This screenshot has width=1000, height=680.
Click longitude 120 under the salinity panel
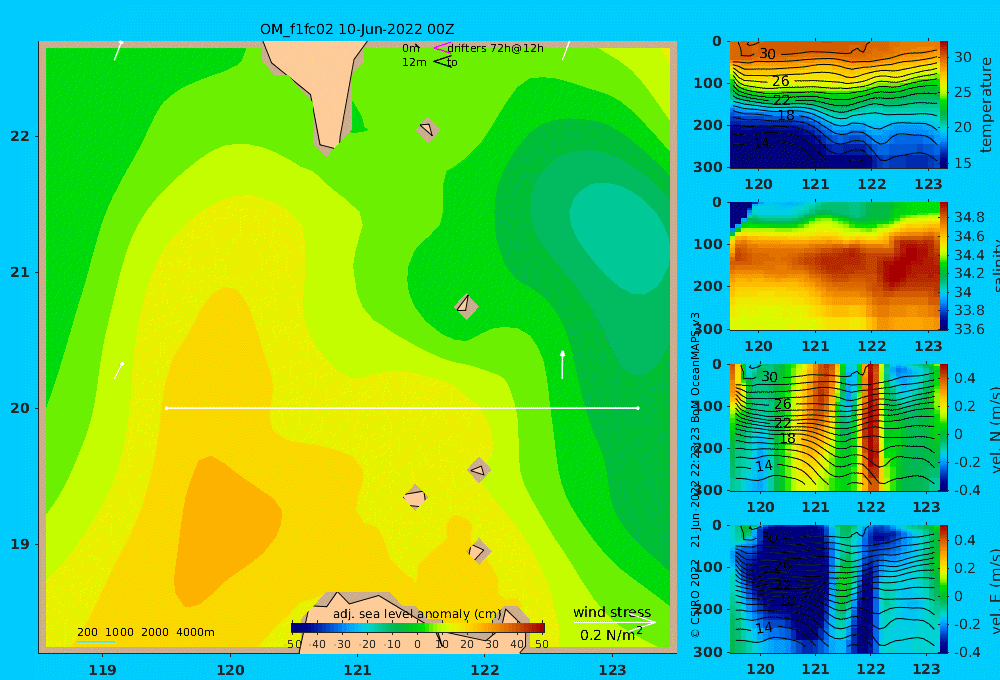(x=759, y=346)
